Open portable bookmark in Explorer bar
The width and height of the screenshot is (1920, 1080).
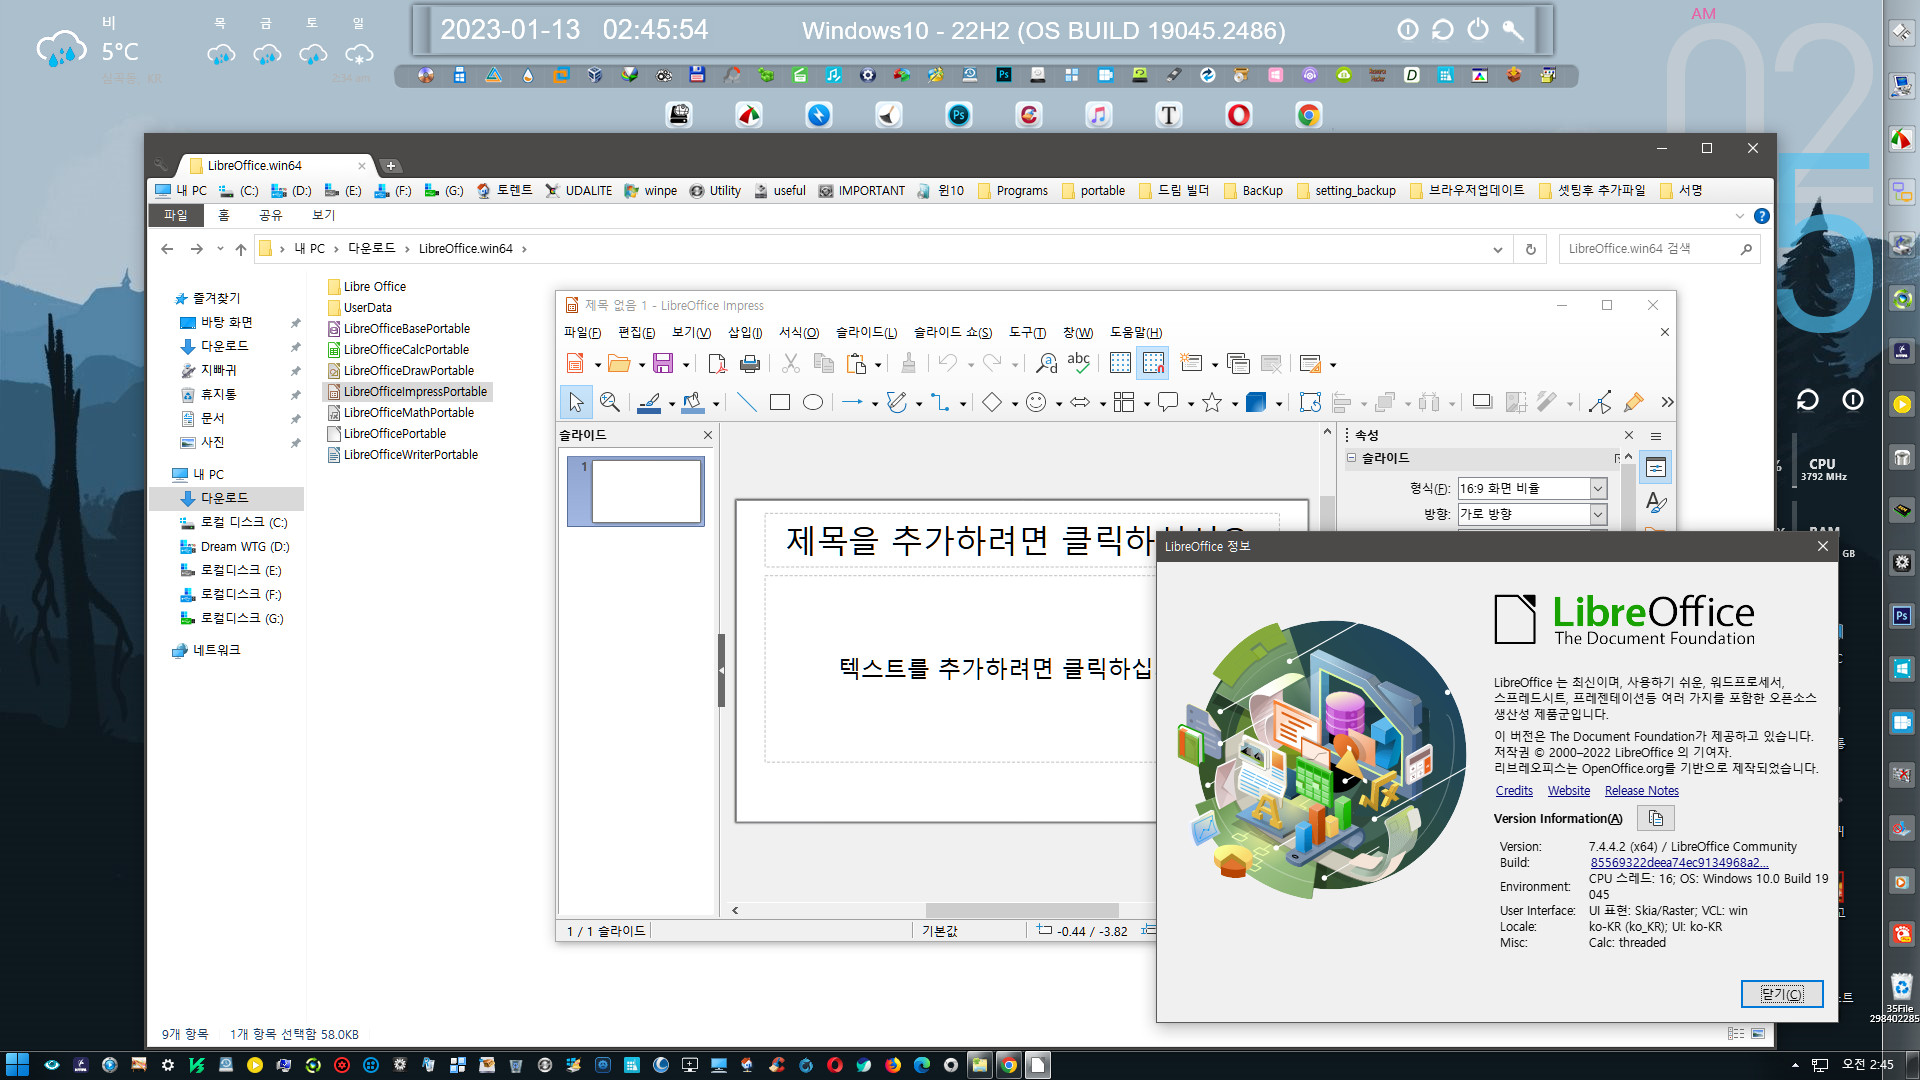pyautogui.click(x=1093, y=191)
